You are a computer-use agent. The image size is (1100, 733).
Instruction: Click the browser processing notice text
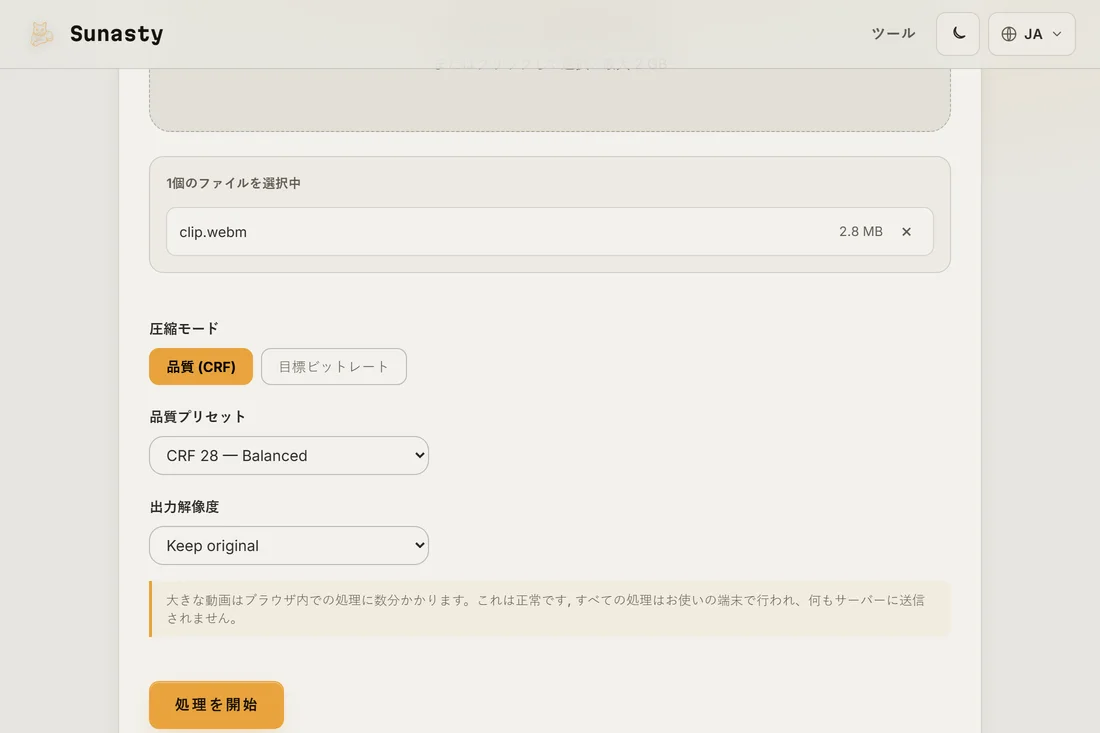pos(545,609)
